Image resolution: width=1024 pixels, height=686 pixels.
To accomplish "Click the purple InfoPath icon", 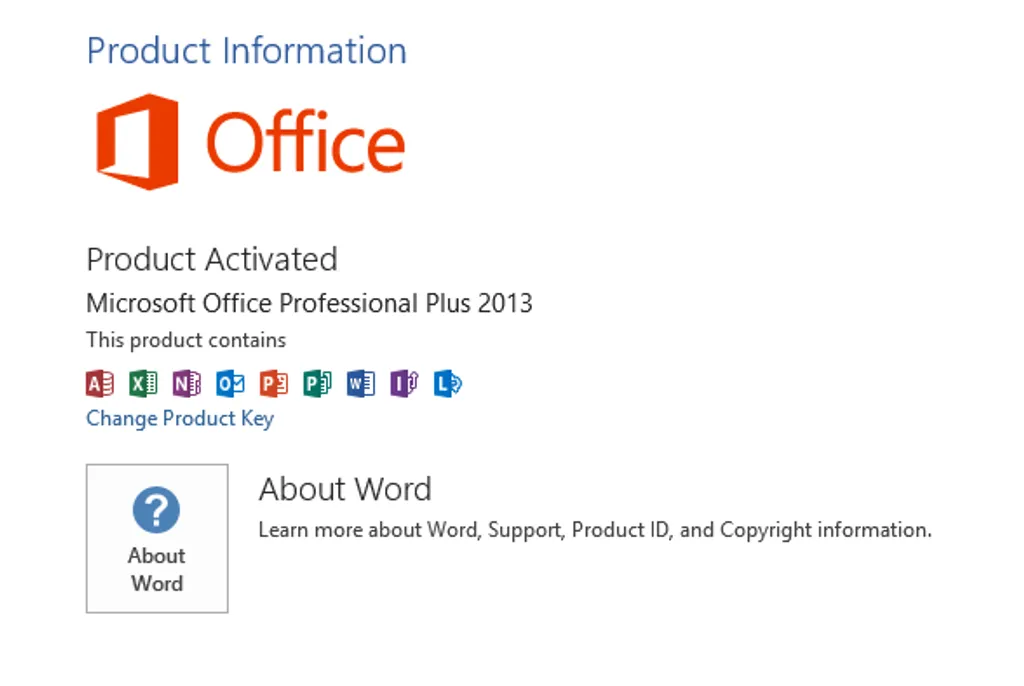I will [404, 383].
